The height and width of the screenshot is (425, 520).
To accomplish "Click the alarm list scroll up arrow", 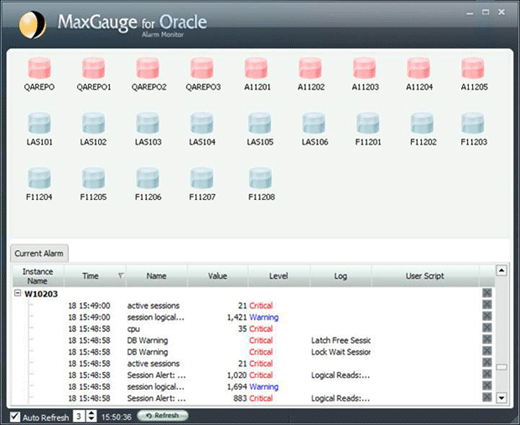I will [x=501, y=270].
